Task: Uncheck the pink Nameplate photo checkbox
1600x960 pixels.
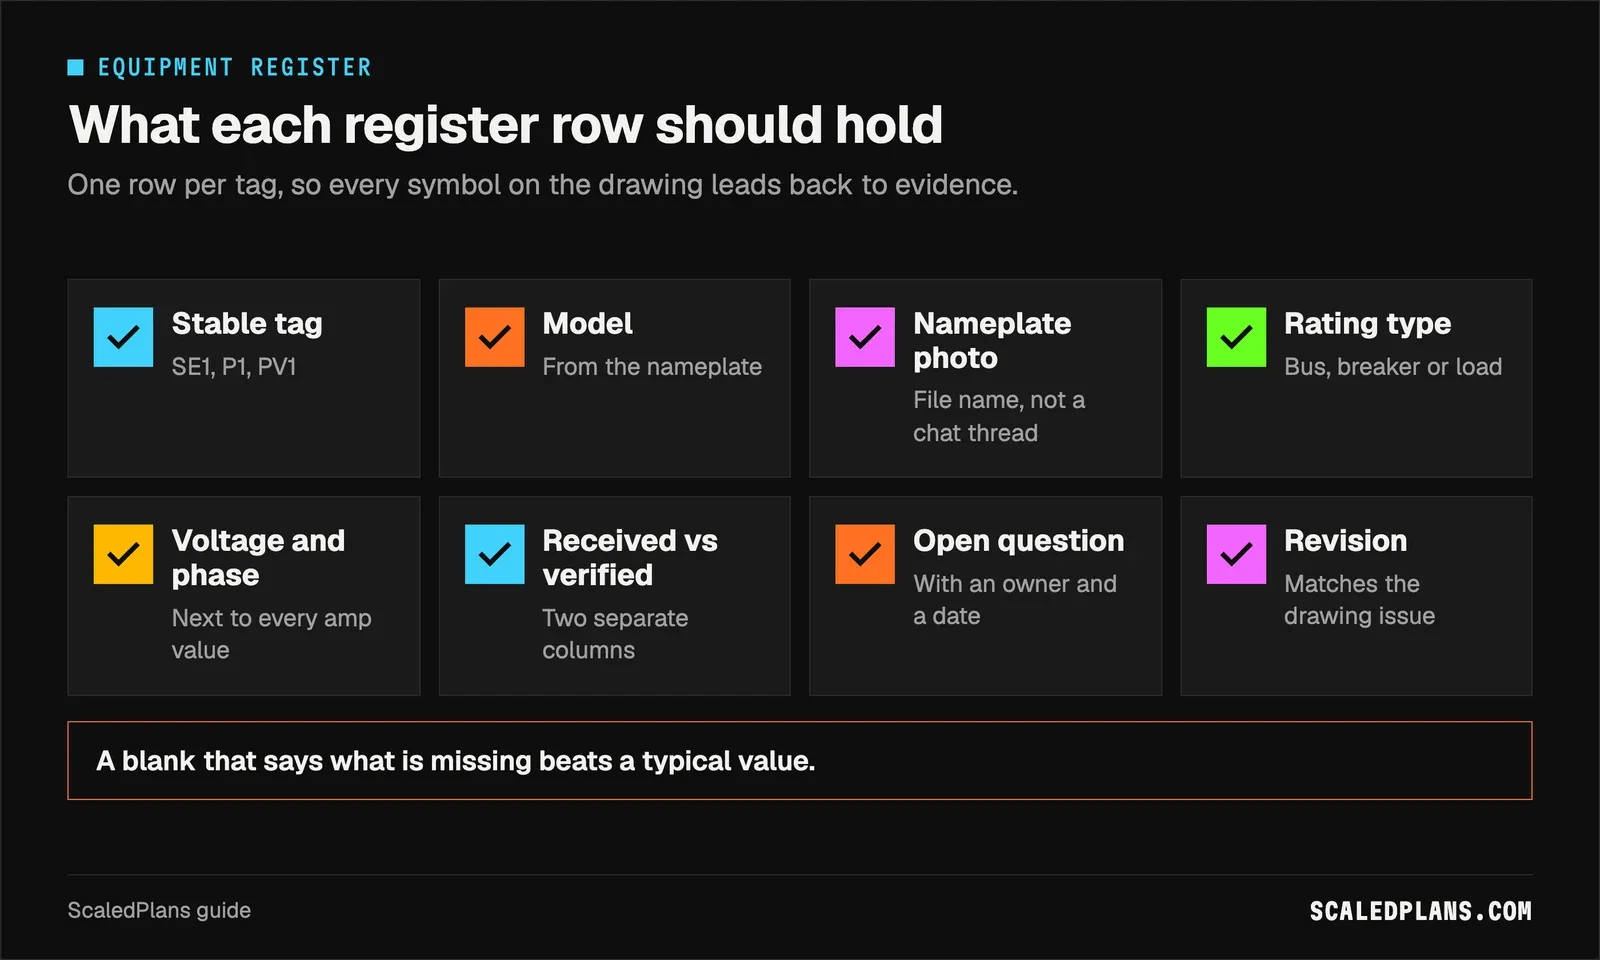Action: pyautogui.click(x=865, y=337)
